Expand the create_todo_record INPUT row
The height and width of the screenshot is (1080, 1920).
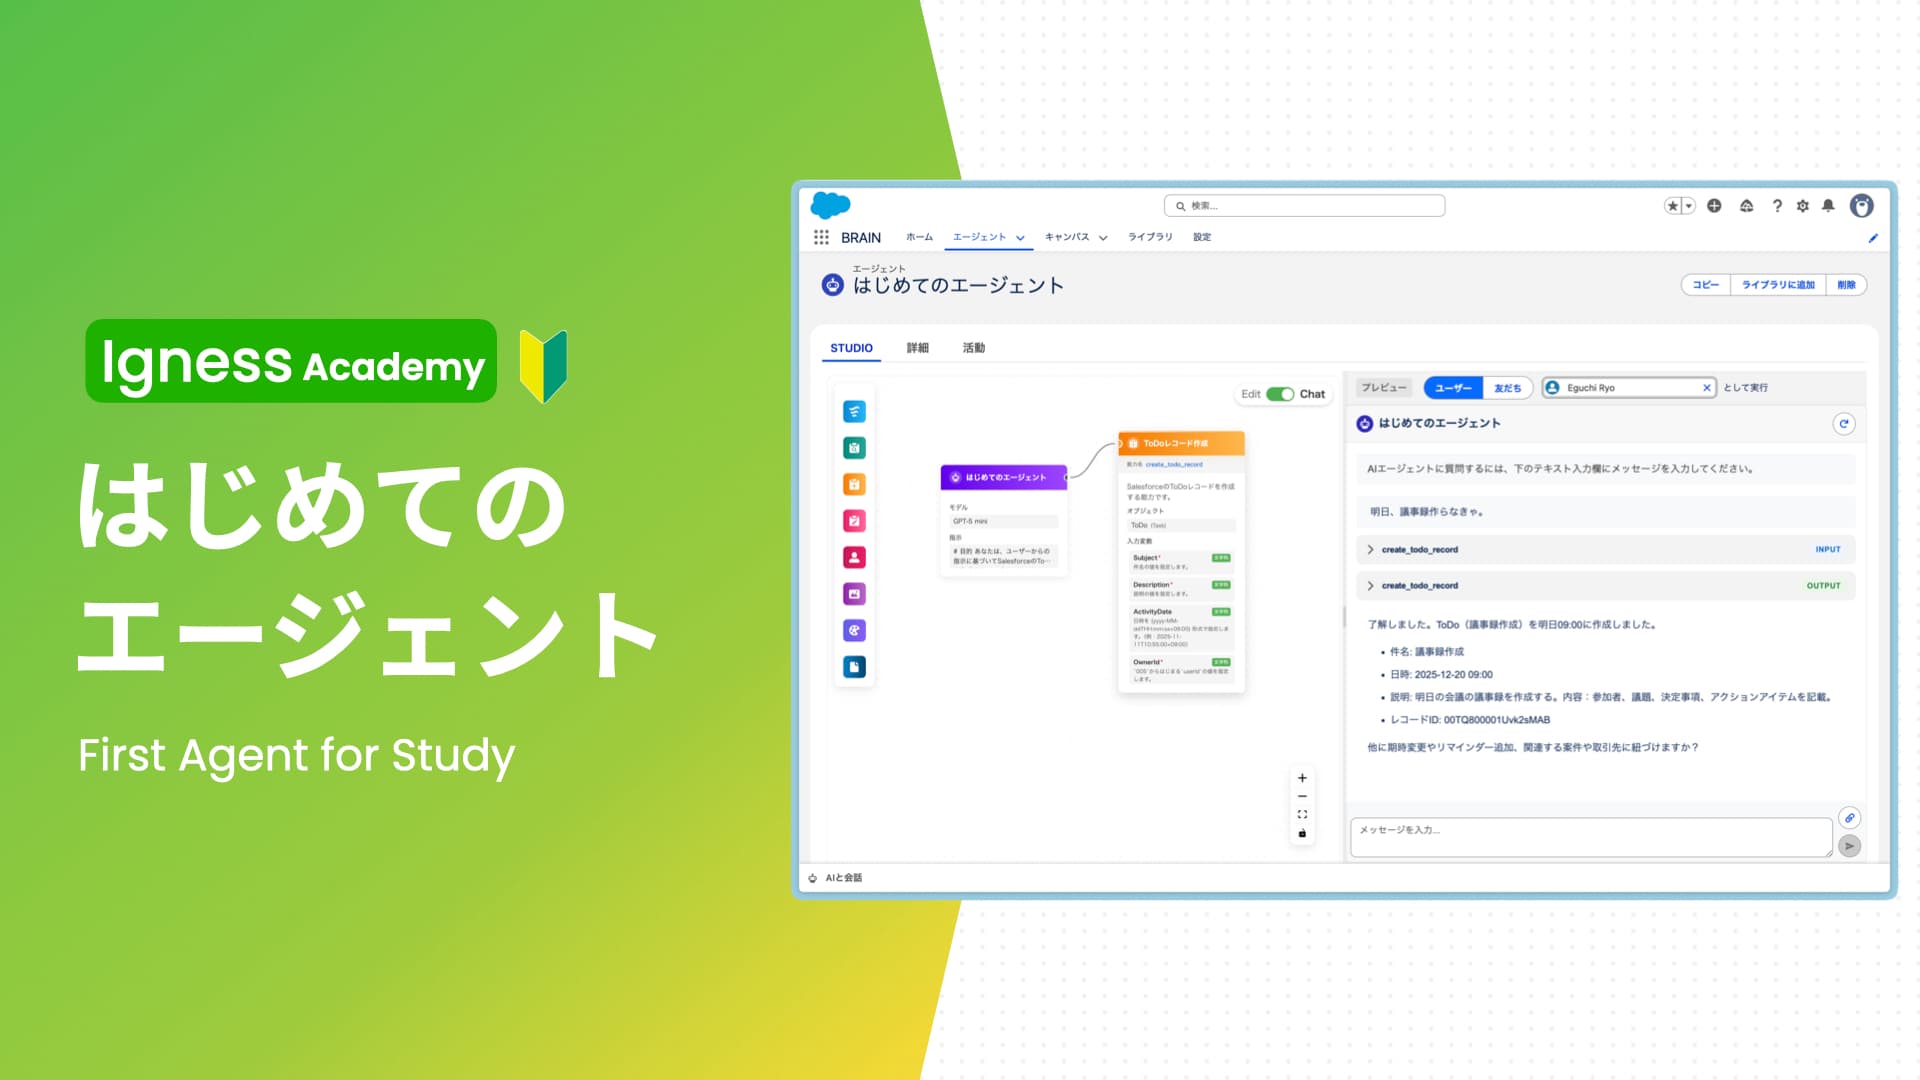click(x=1371, y=550)
